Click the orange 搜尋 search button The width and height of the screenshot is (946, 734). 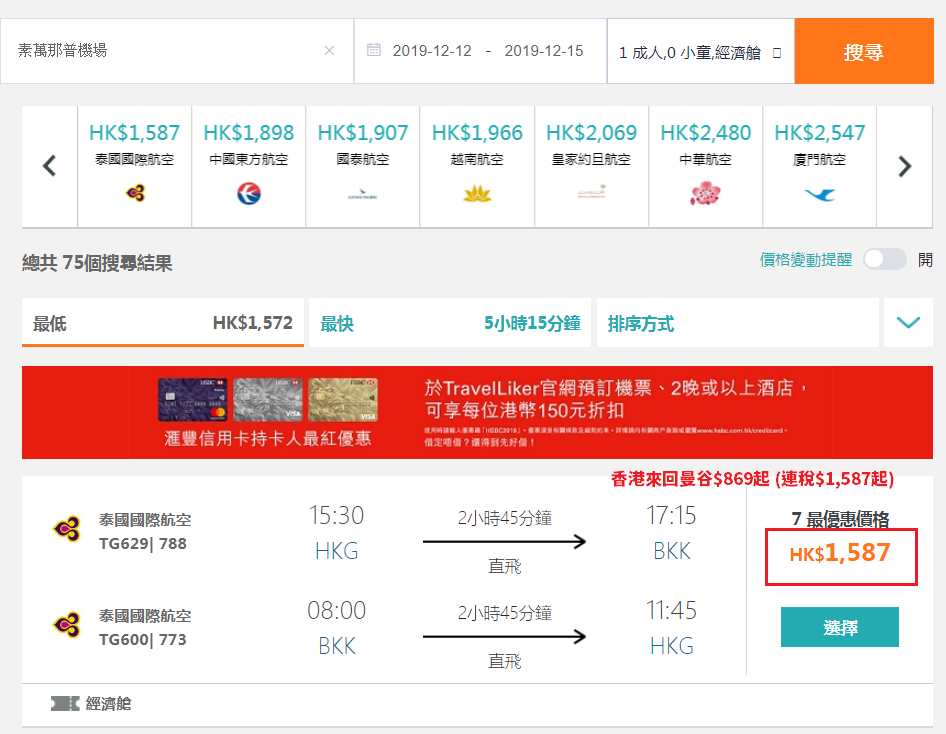pyautogui.click(x=864, y=51)
